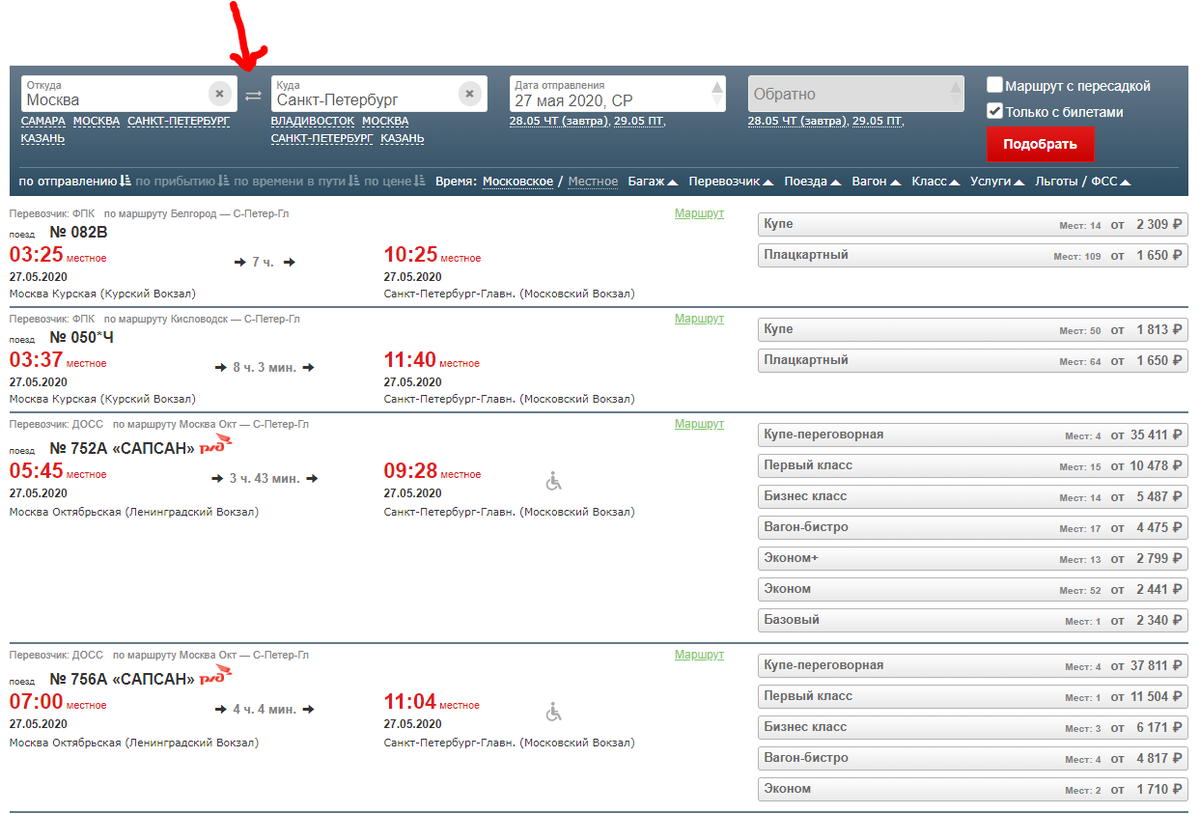Select Купе from 1 813 ₽ on train 050*Ч
The width and height of the screenshot is (1200, 814).
coord(973,330)
